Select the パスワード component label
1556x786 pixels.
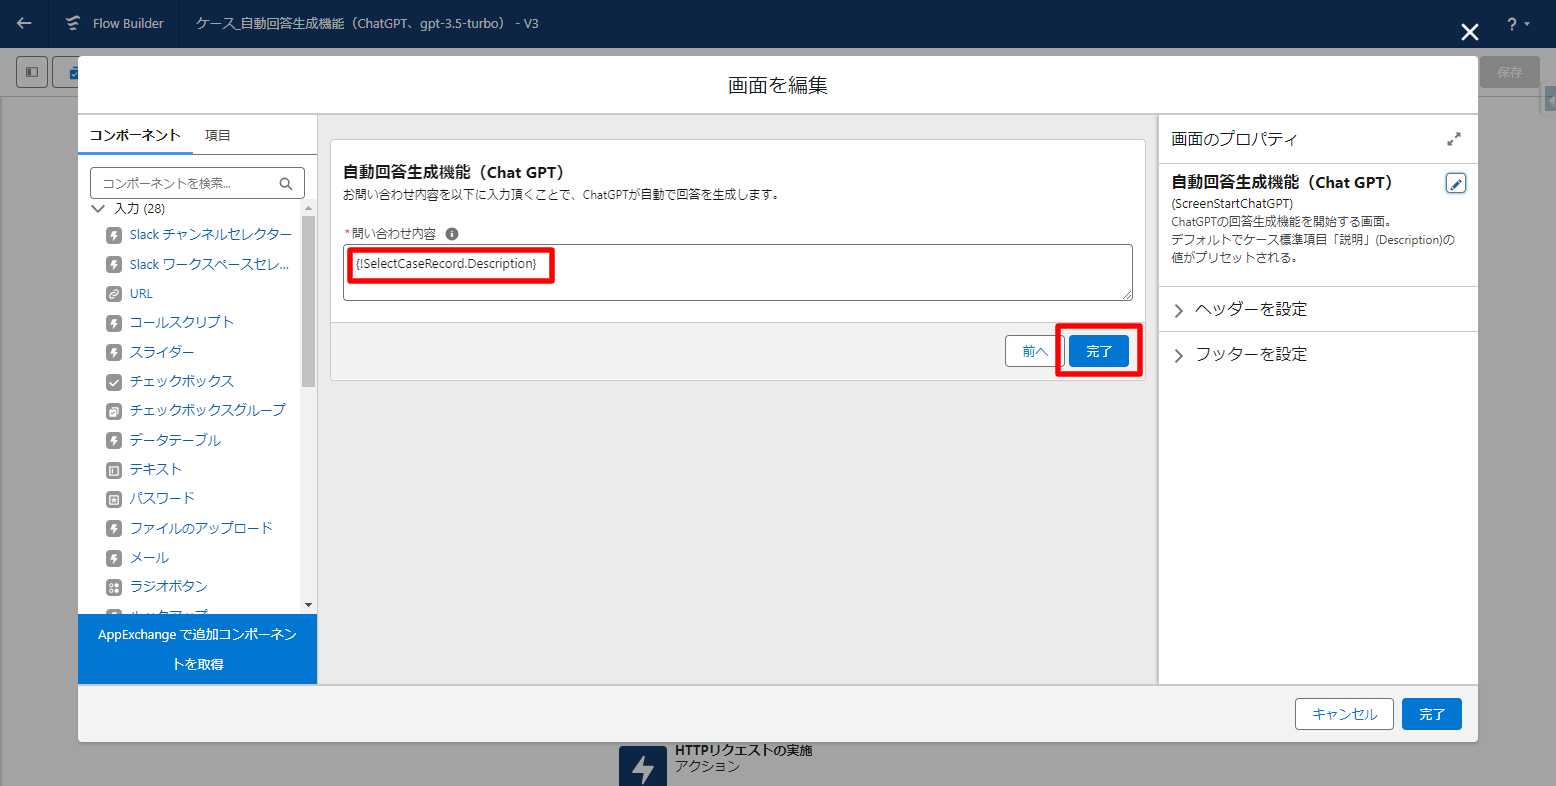(162, 498)
